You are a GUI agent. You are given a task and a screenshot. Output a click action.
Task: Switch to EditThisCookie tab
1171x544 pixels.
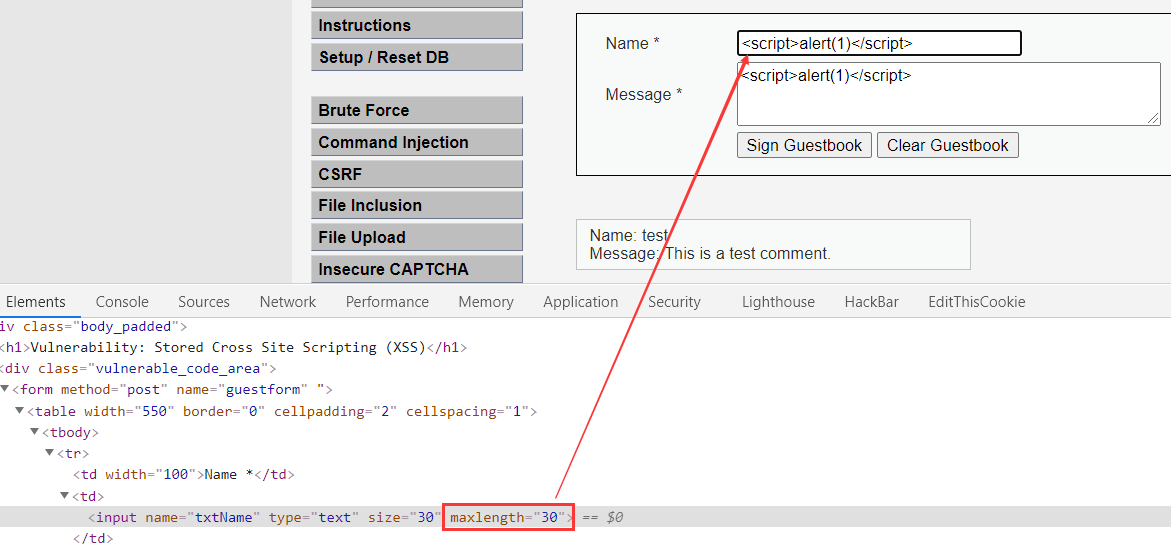pyautogui.click(x=977, y=302)
